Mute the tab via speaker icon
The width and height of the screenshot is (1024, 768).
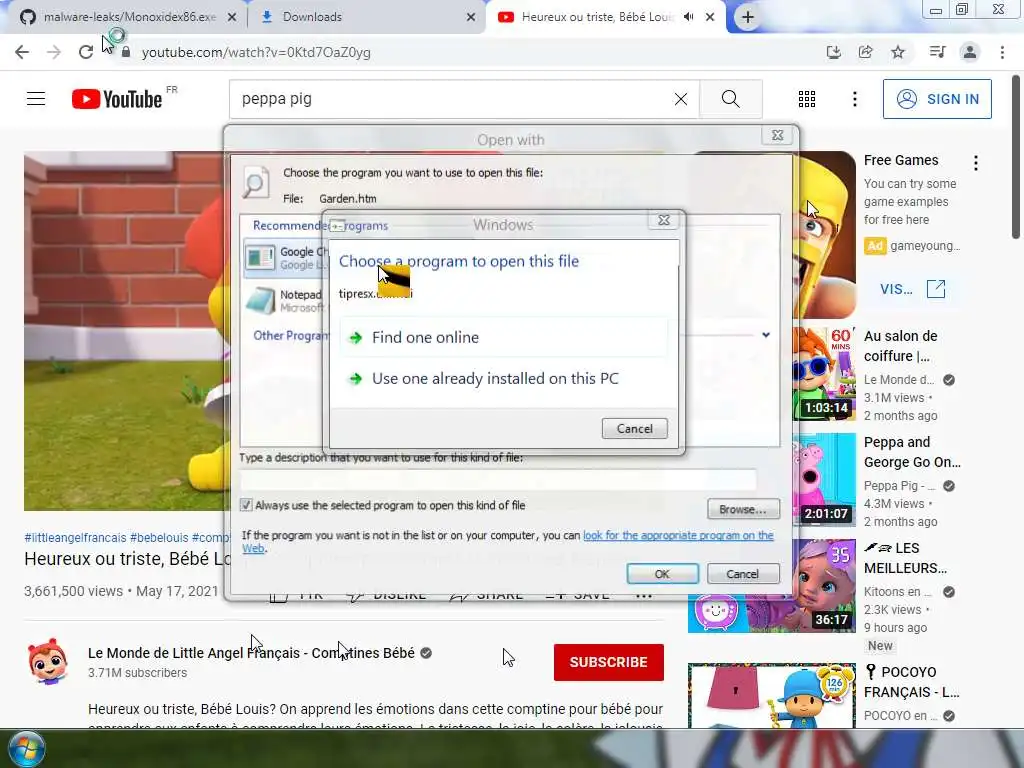(688, 17)
